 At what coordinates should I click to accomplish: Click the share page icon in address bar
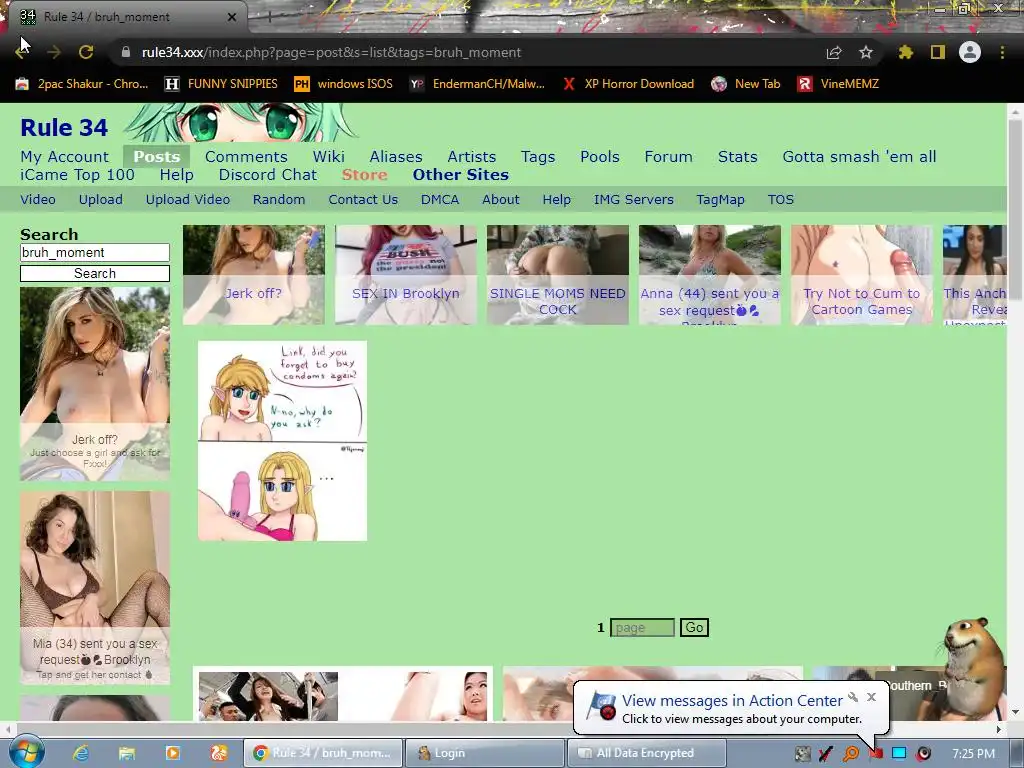(834, 52)
